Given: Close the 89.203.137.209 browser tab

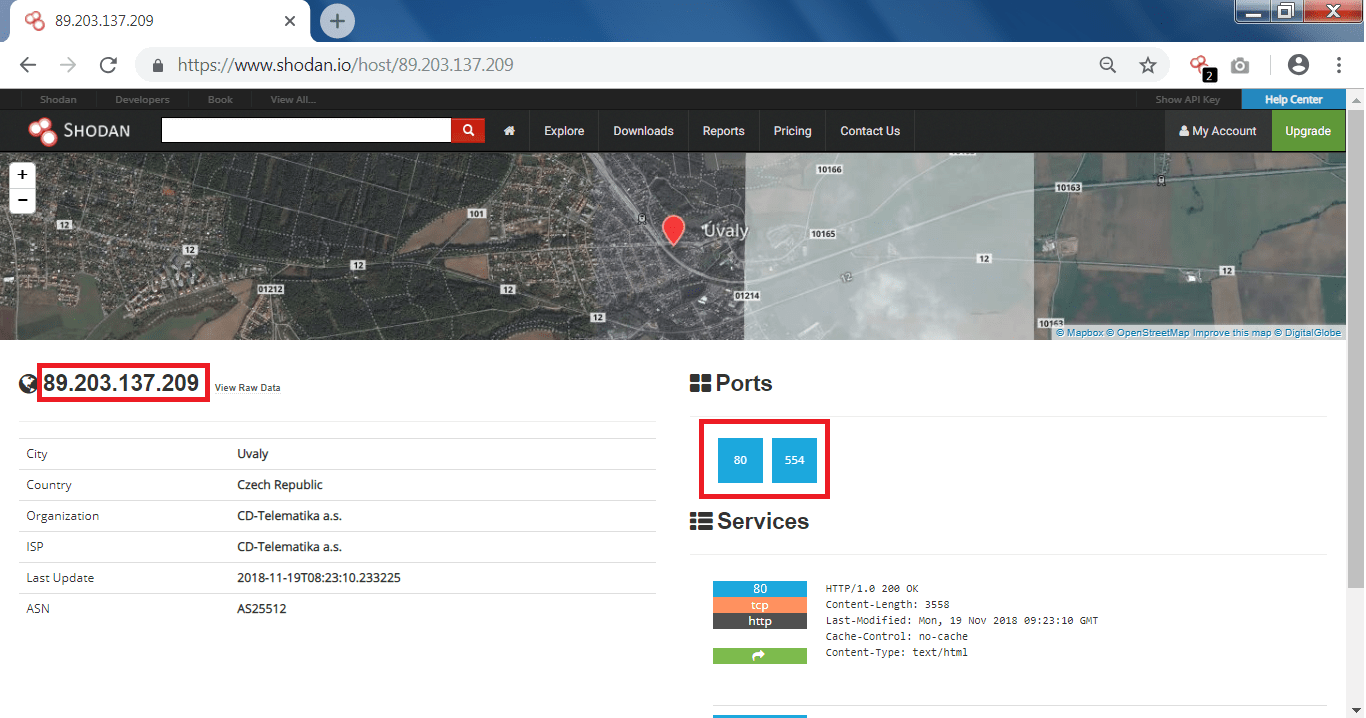Looking at the screenshot, I should 290,20.
